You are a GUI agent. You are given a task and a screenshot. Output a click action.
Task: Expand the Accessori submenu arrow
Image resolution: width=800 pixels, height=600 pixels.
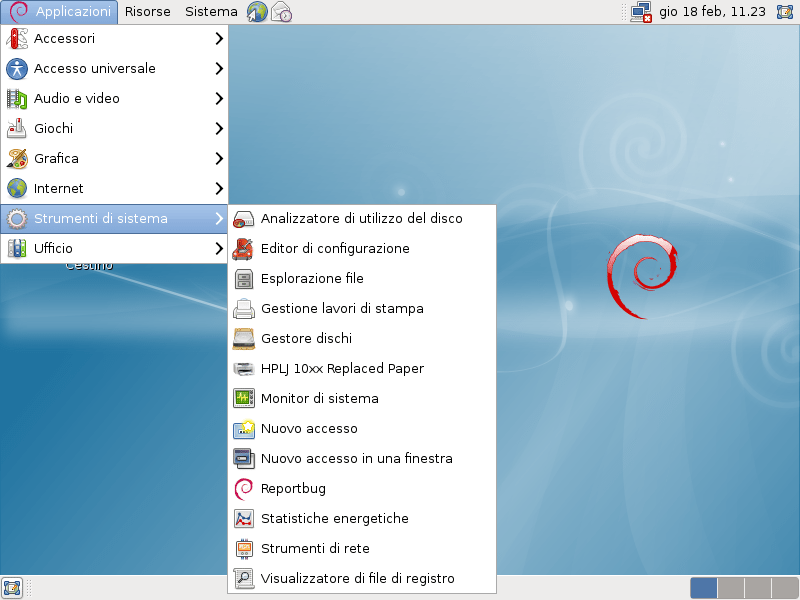tap(218, 39)
